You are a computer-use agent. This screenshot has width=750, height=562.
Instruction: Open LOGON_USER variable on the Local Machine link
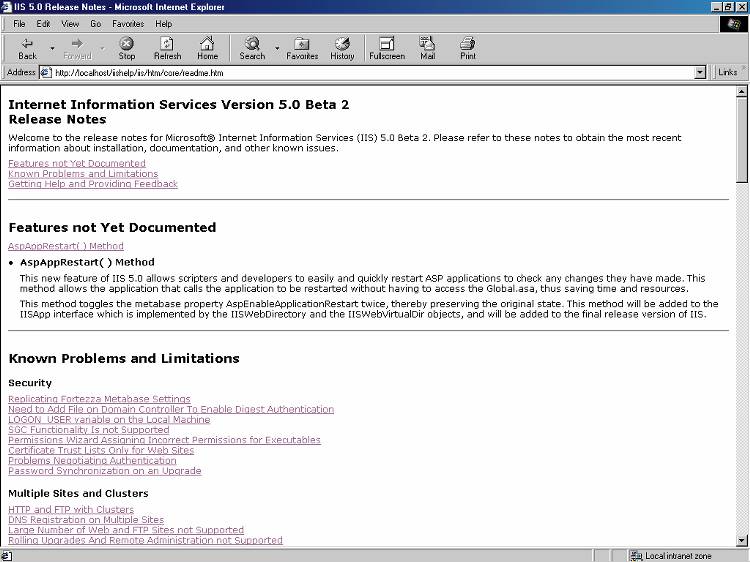(x=109, y=419)
